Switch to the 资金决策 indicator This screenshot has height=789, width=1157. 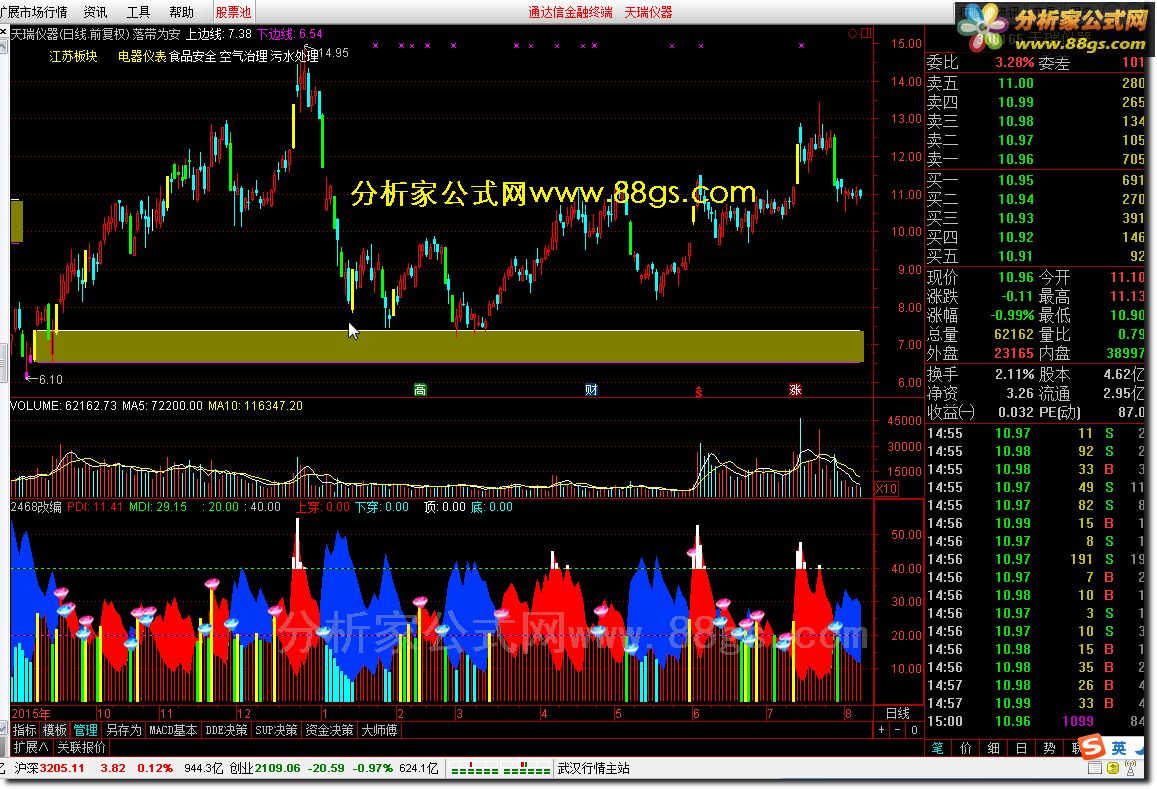(x=329, y=730)
